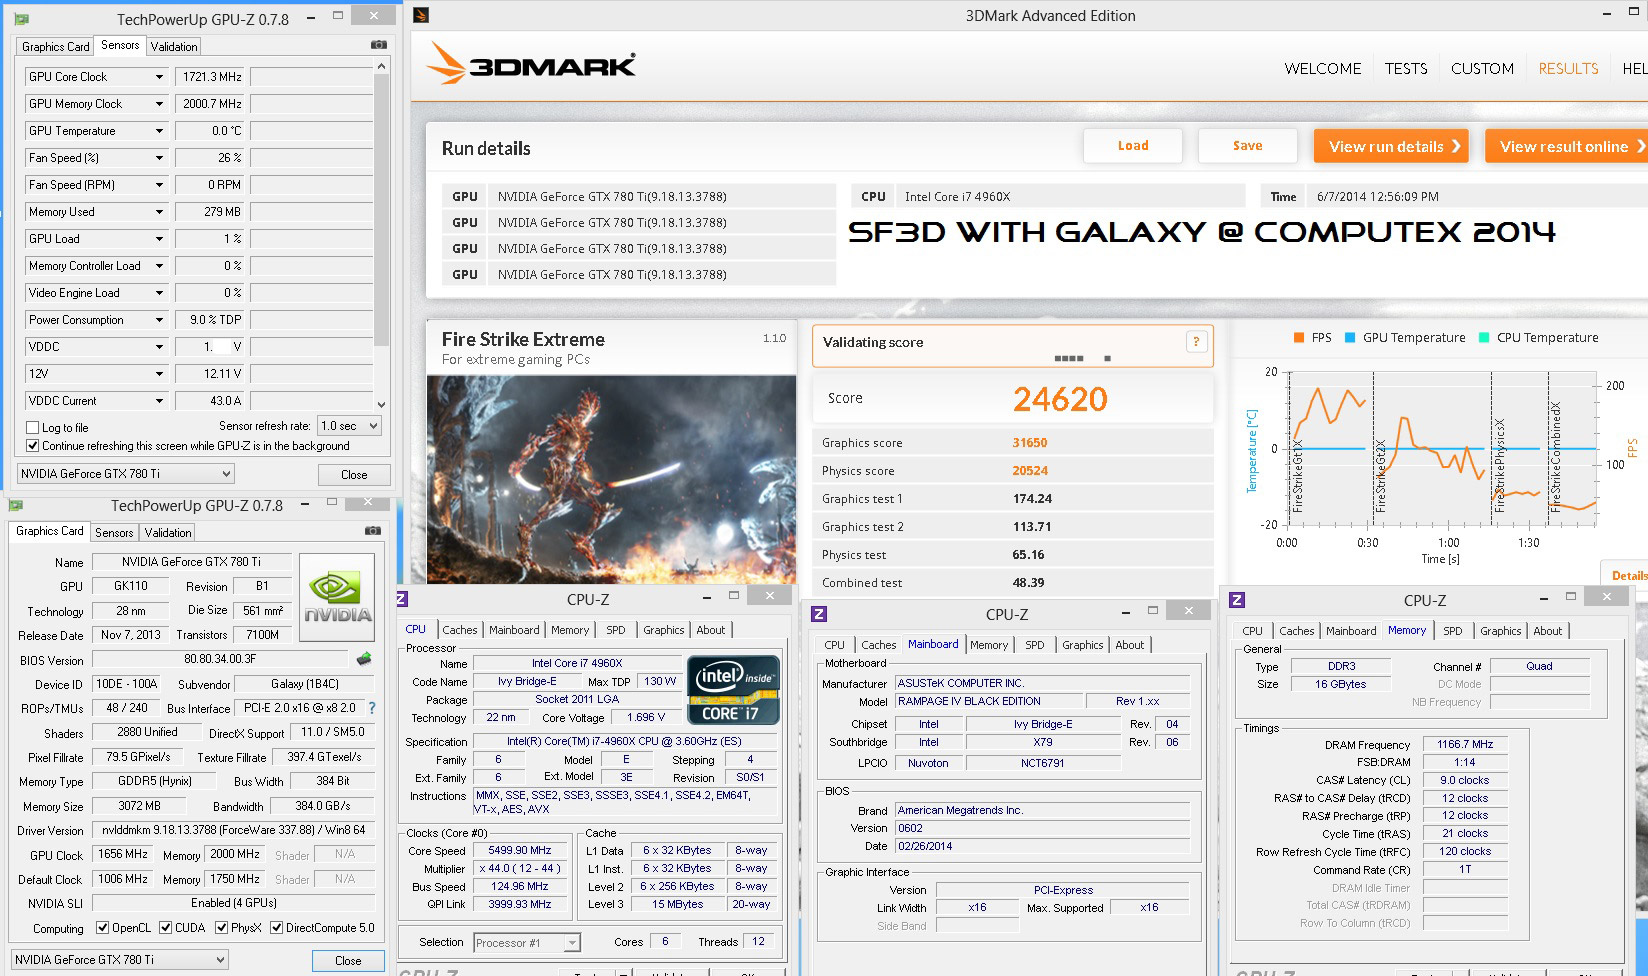Toggle the OpenCL checkbox
1648x976 pixels.
pos(102,928)
